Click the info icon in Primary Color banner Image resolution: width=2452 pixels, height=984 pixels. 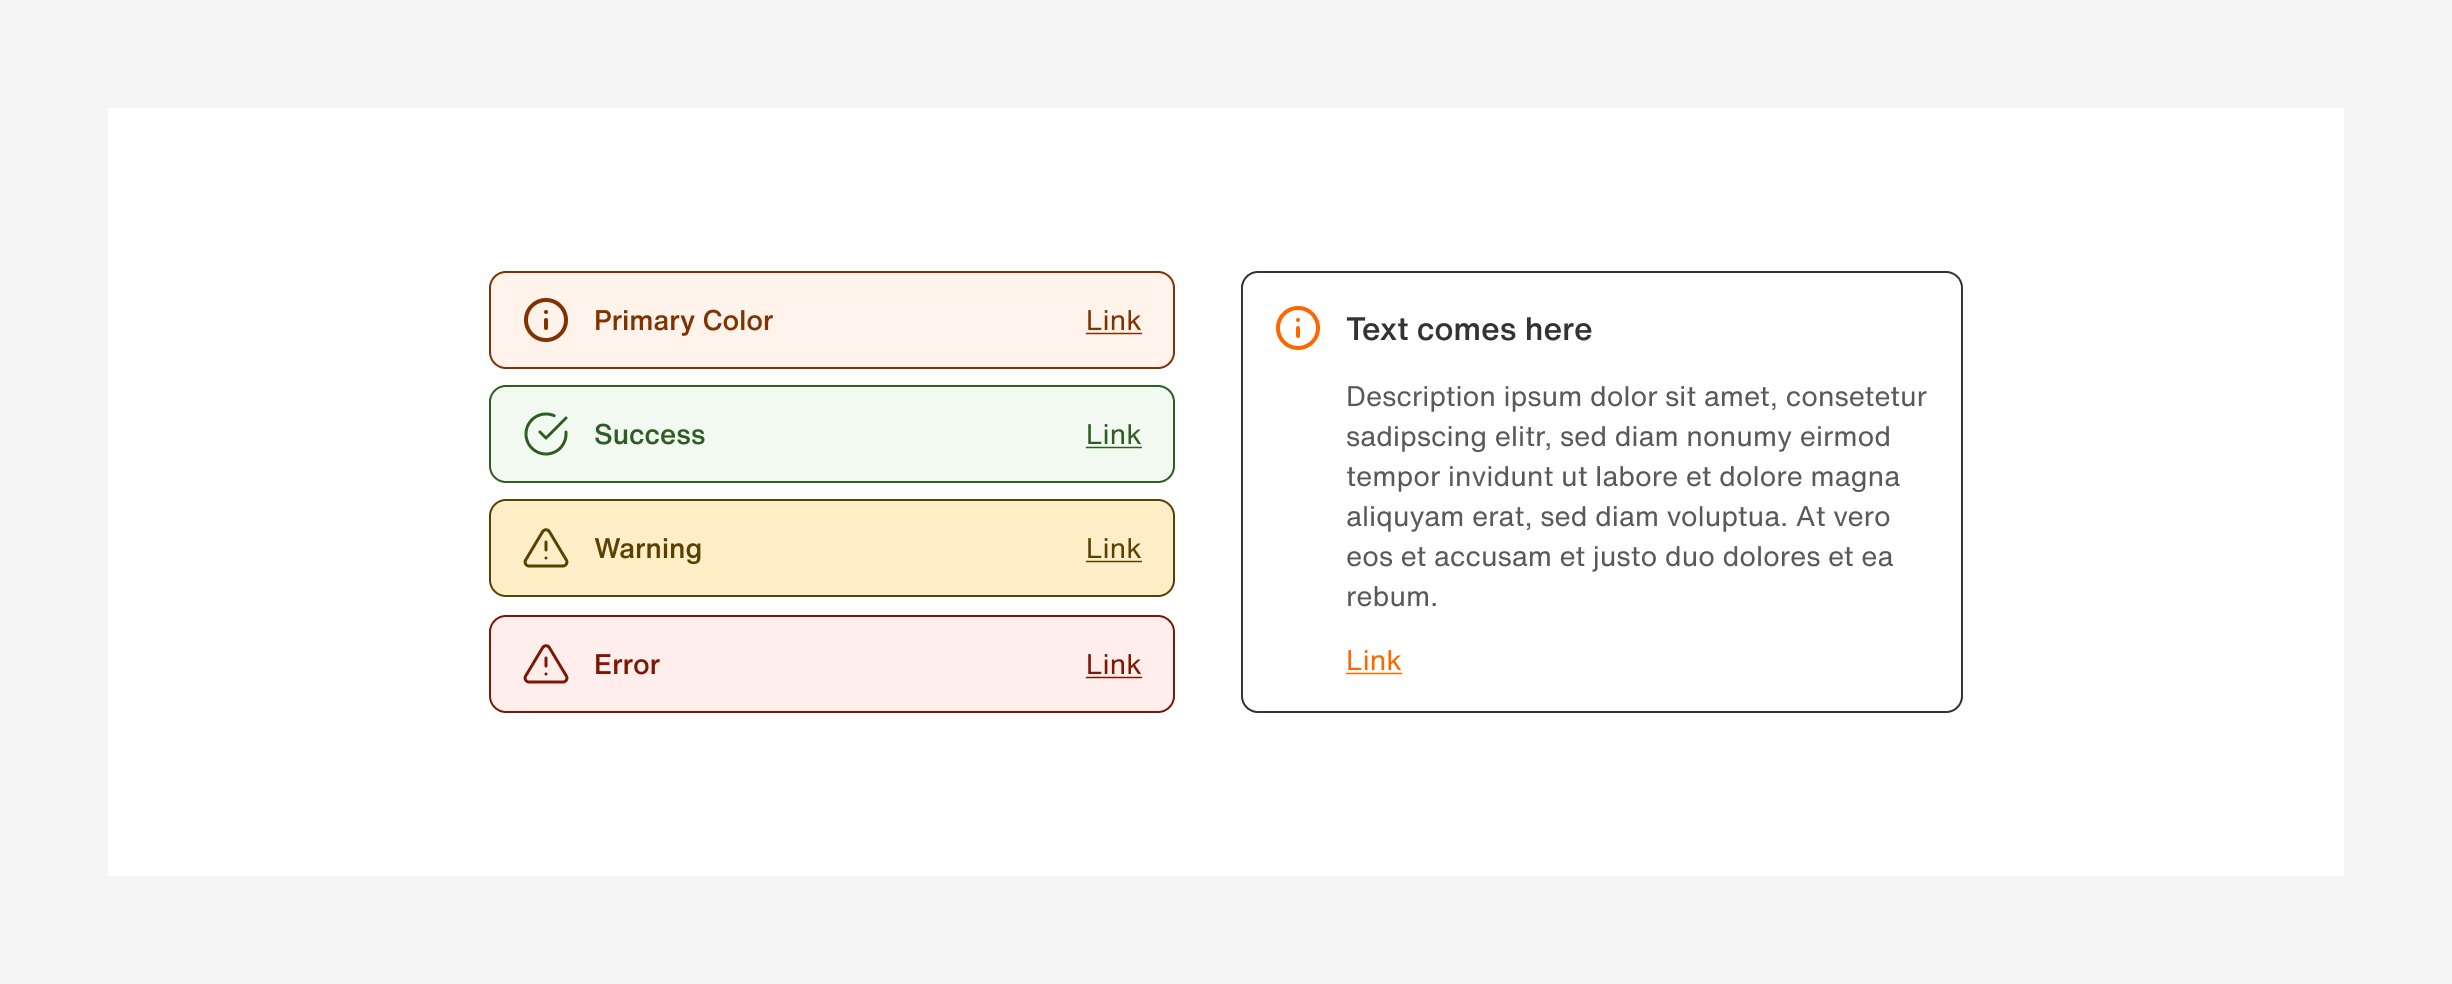546,320
